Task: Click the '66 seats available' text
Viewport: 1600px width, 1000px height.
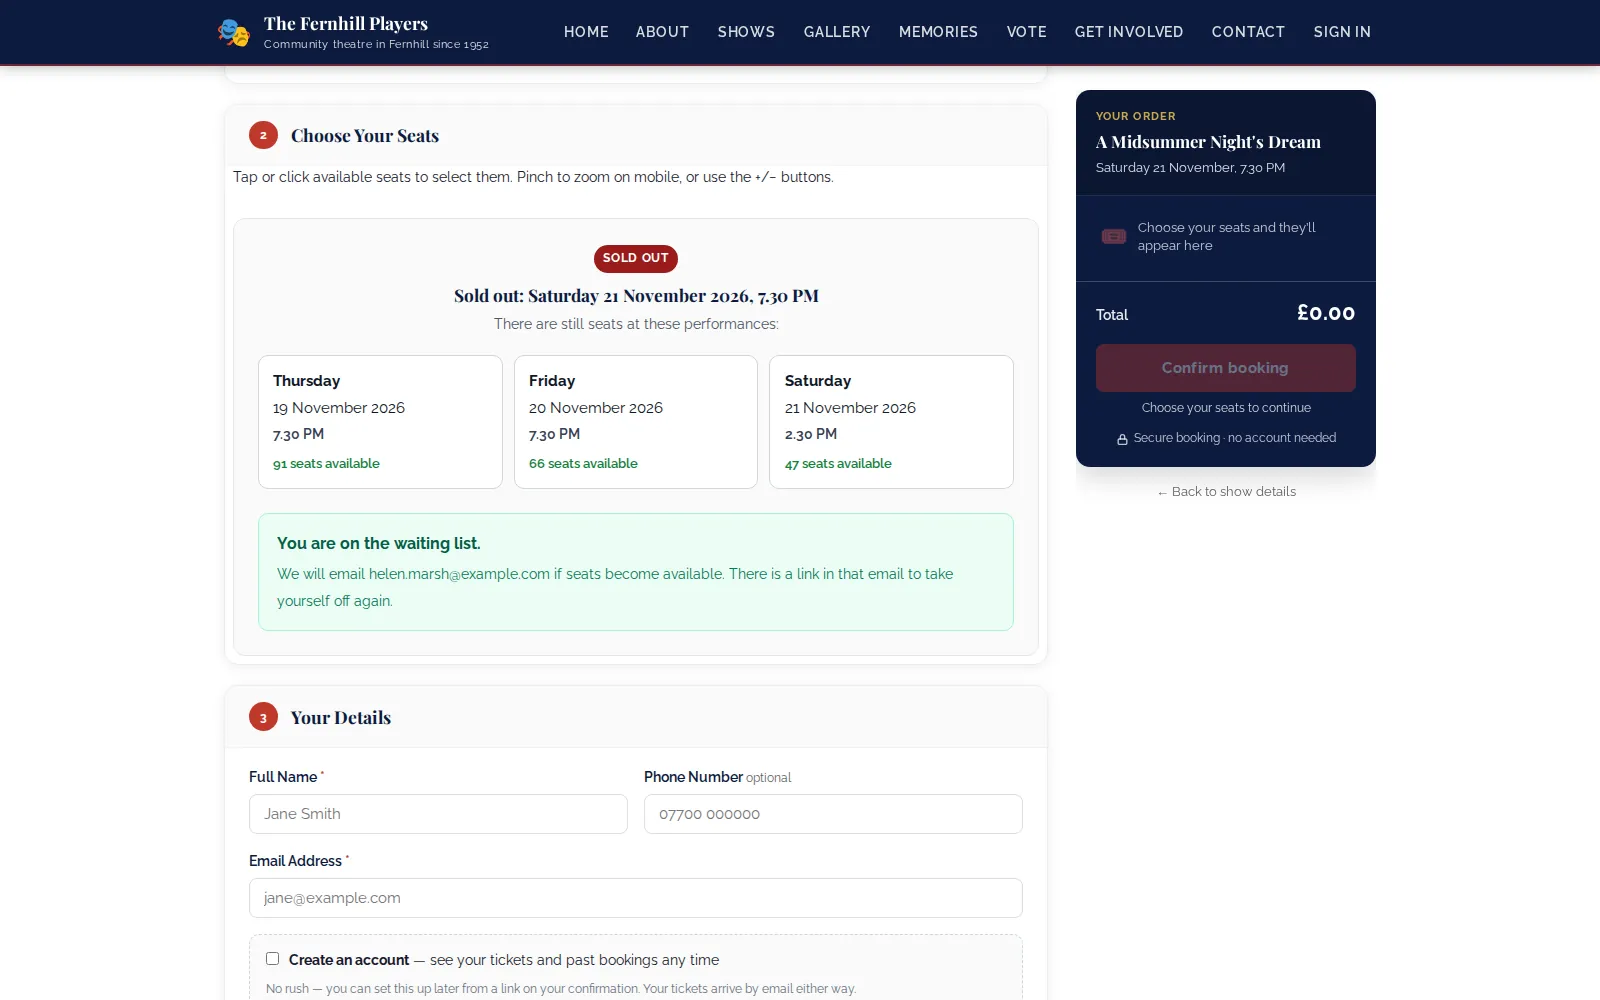Action: coord(583,464)
